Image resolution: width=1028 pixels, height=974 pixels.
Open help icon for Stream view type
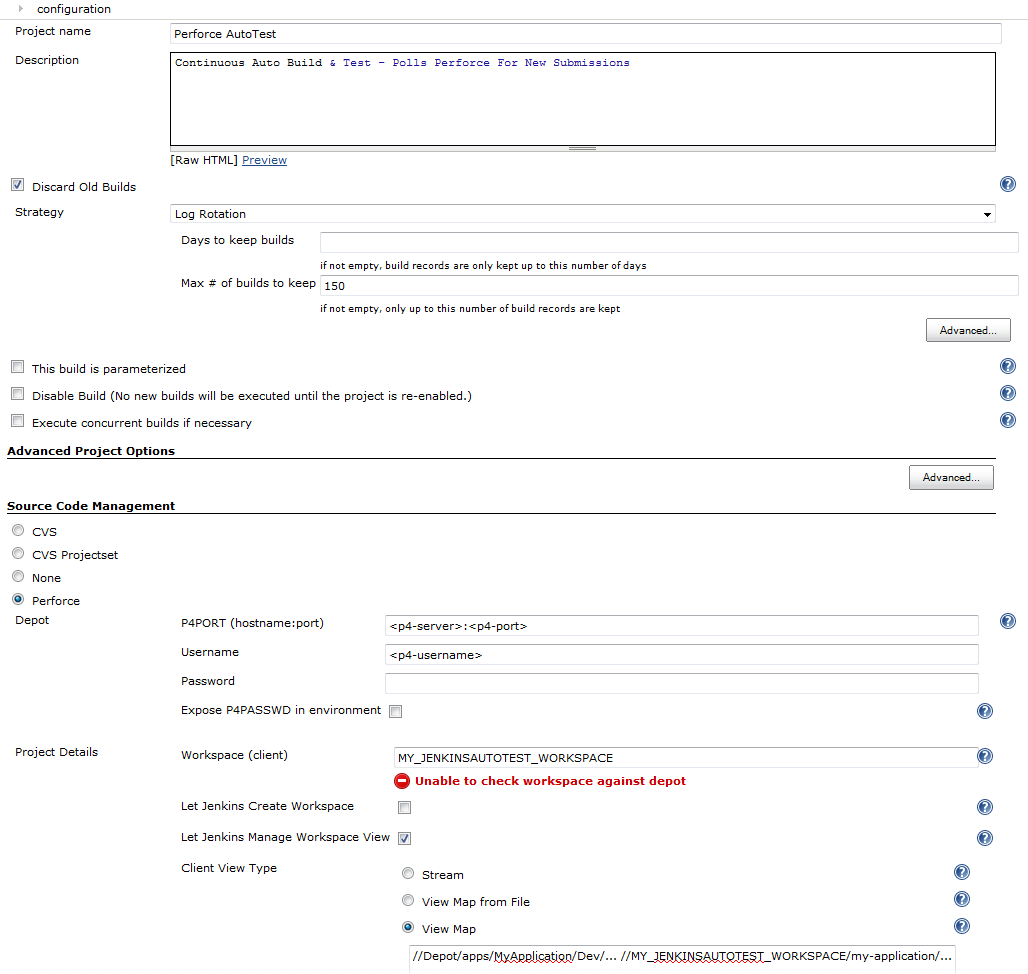pyautogui.click(x=962, y=872)
